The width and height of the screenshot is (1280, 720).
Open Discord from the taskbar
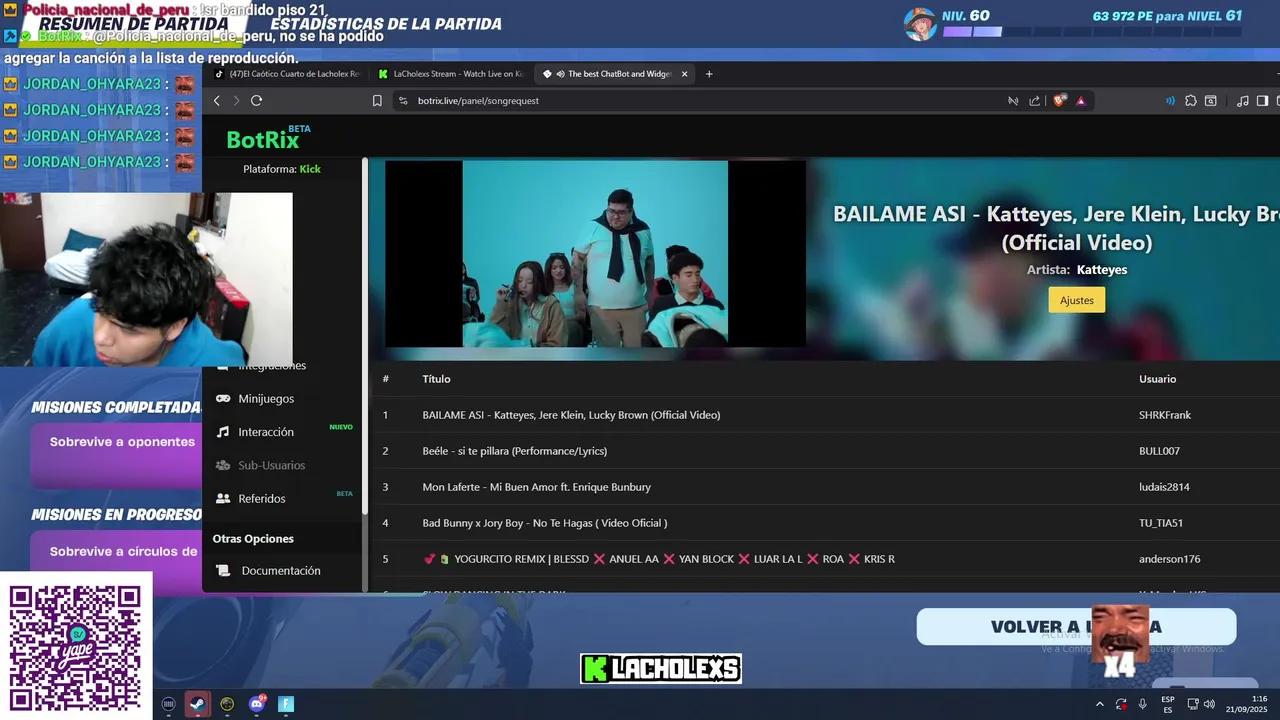pos(256,704)
